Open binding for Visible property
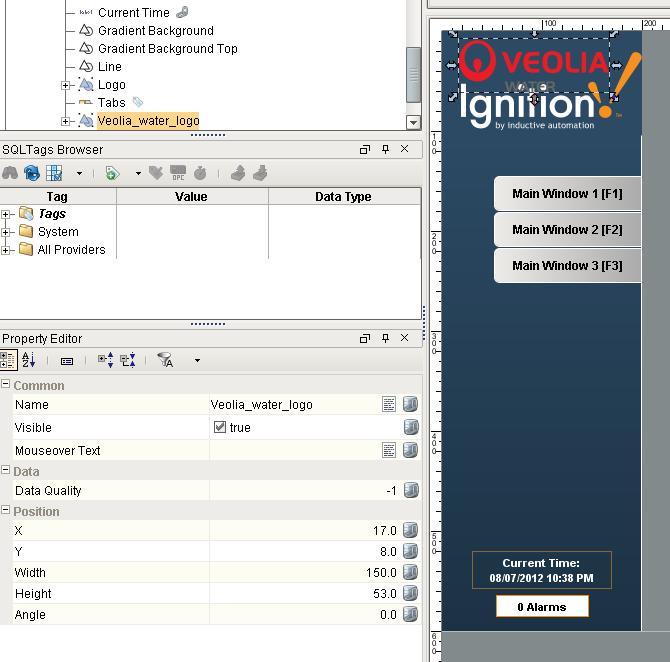 pyautogui.click(x=411, y=427)
